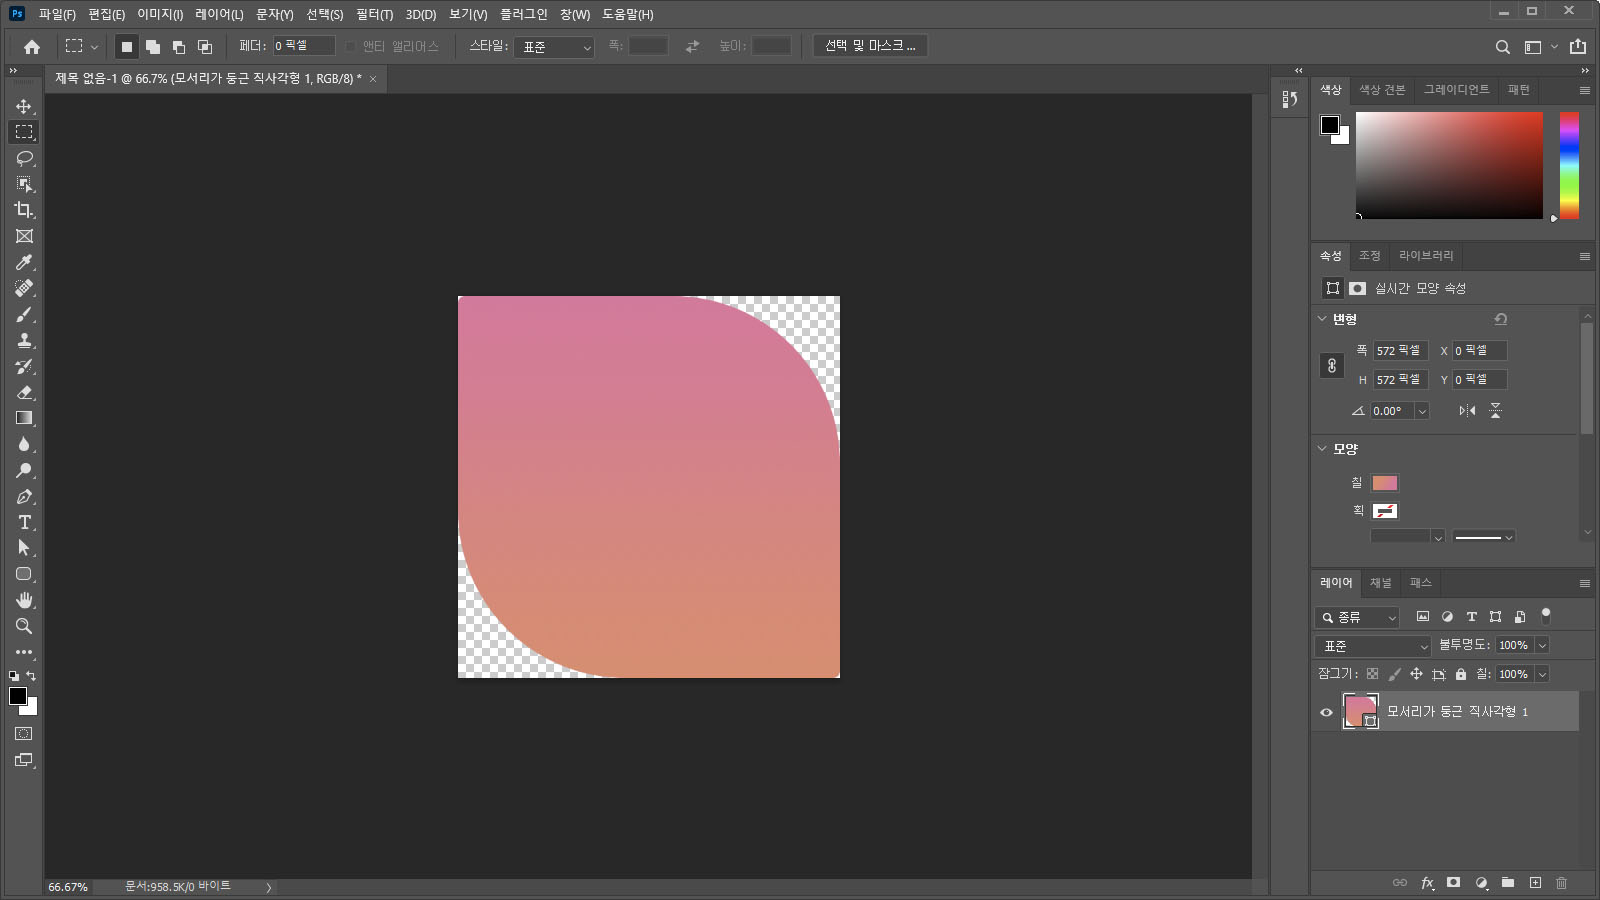Open the 칠 fill percentage dropdown arrow
Viewport: 1600px width, 900px height.
point(1542,675)
